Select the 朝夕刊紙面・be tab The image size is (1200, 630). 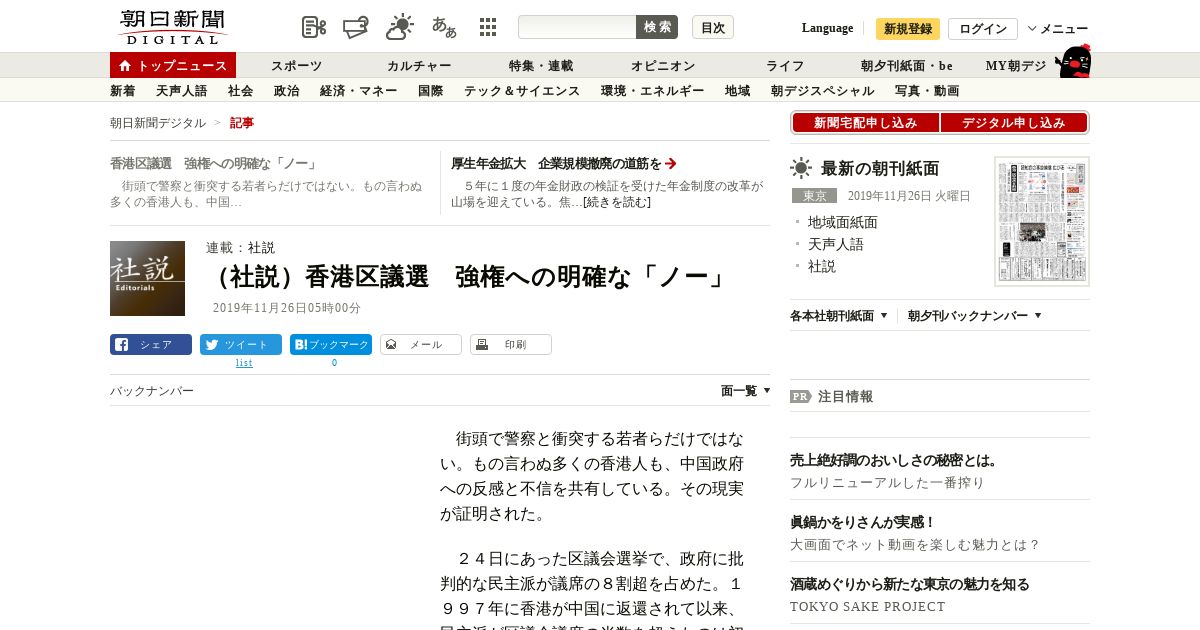(907, 66)
